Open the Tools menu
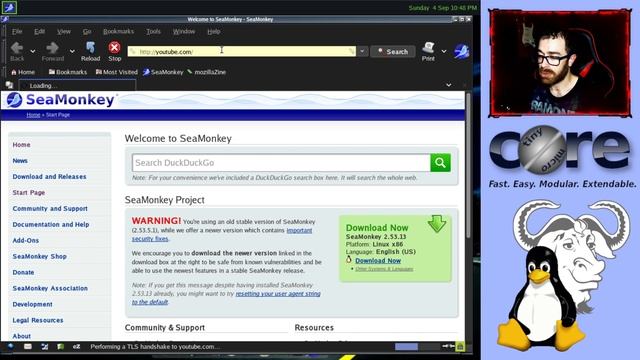The width and height of the screenshot is (640, 360). [x=153, y=31]
